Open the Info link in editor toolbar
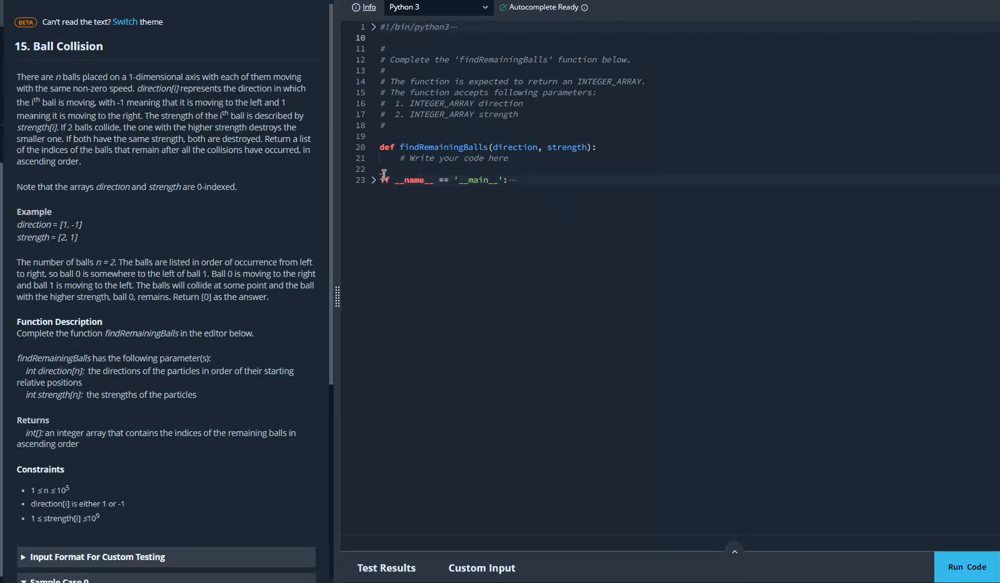 pos(369,7)
